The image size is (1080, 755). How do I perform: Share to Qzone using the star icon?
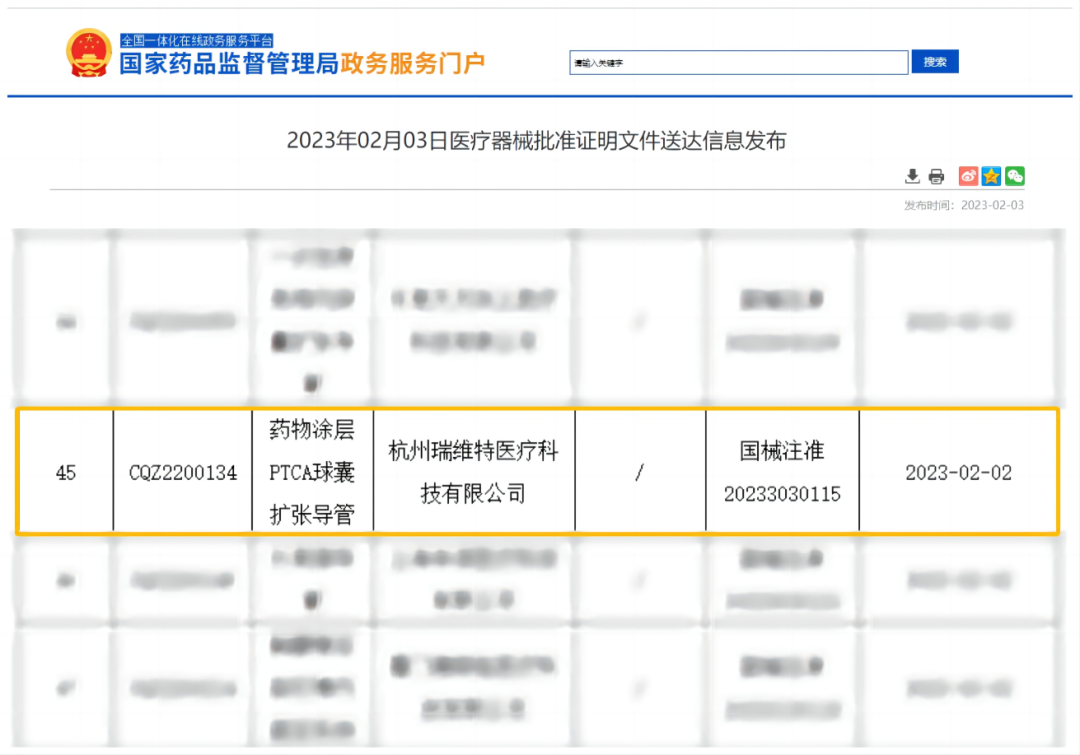click(991, 176)
